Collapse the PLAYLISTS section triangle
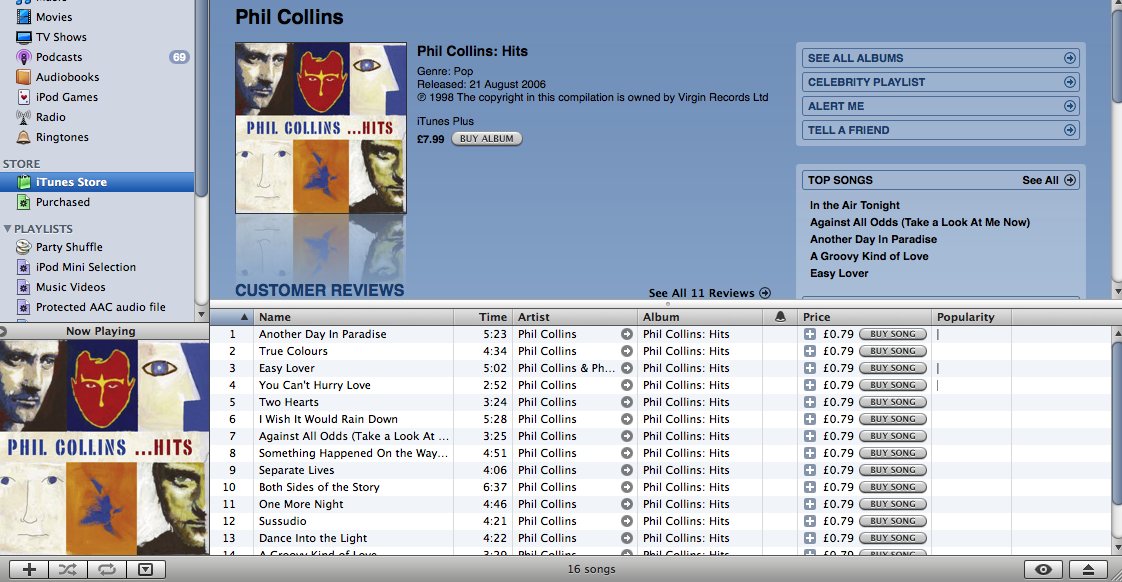This screenshot has height=582, width=1122. (7, 228)
